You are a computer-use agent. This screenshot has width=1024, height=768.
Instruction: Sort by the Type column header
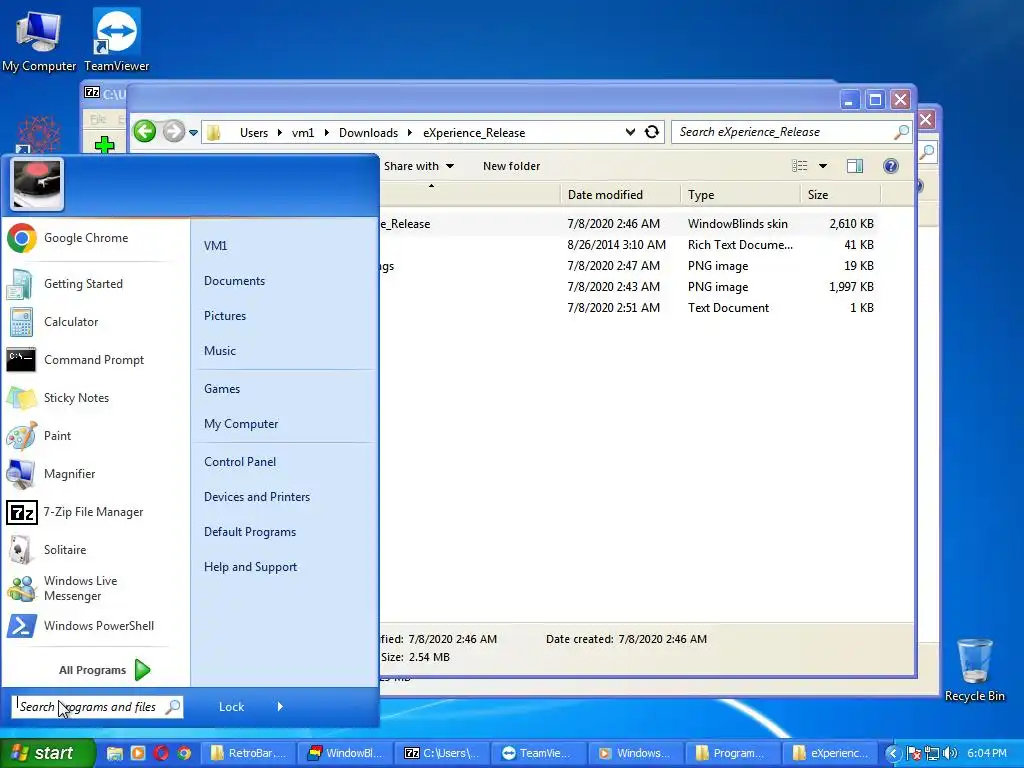click(741, 195)
